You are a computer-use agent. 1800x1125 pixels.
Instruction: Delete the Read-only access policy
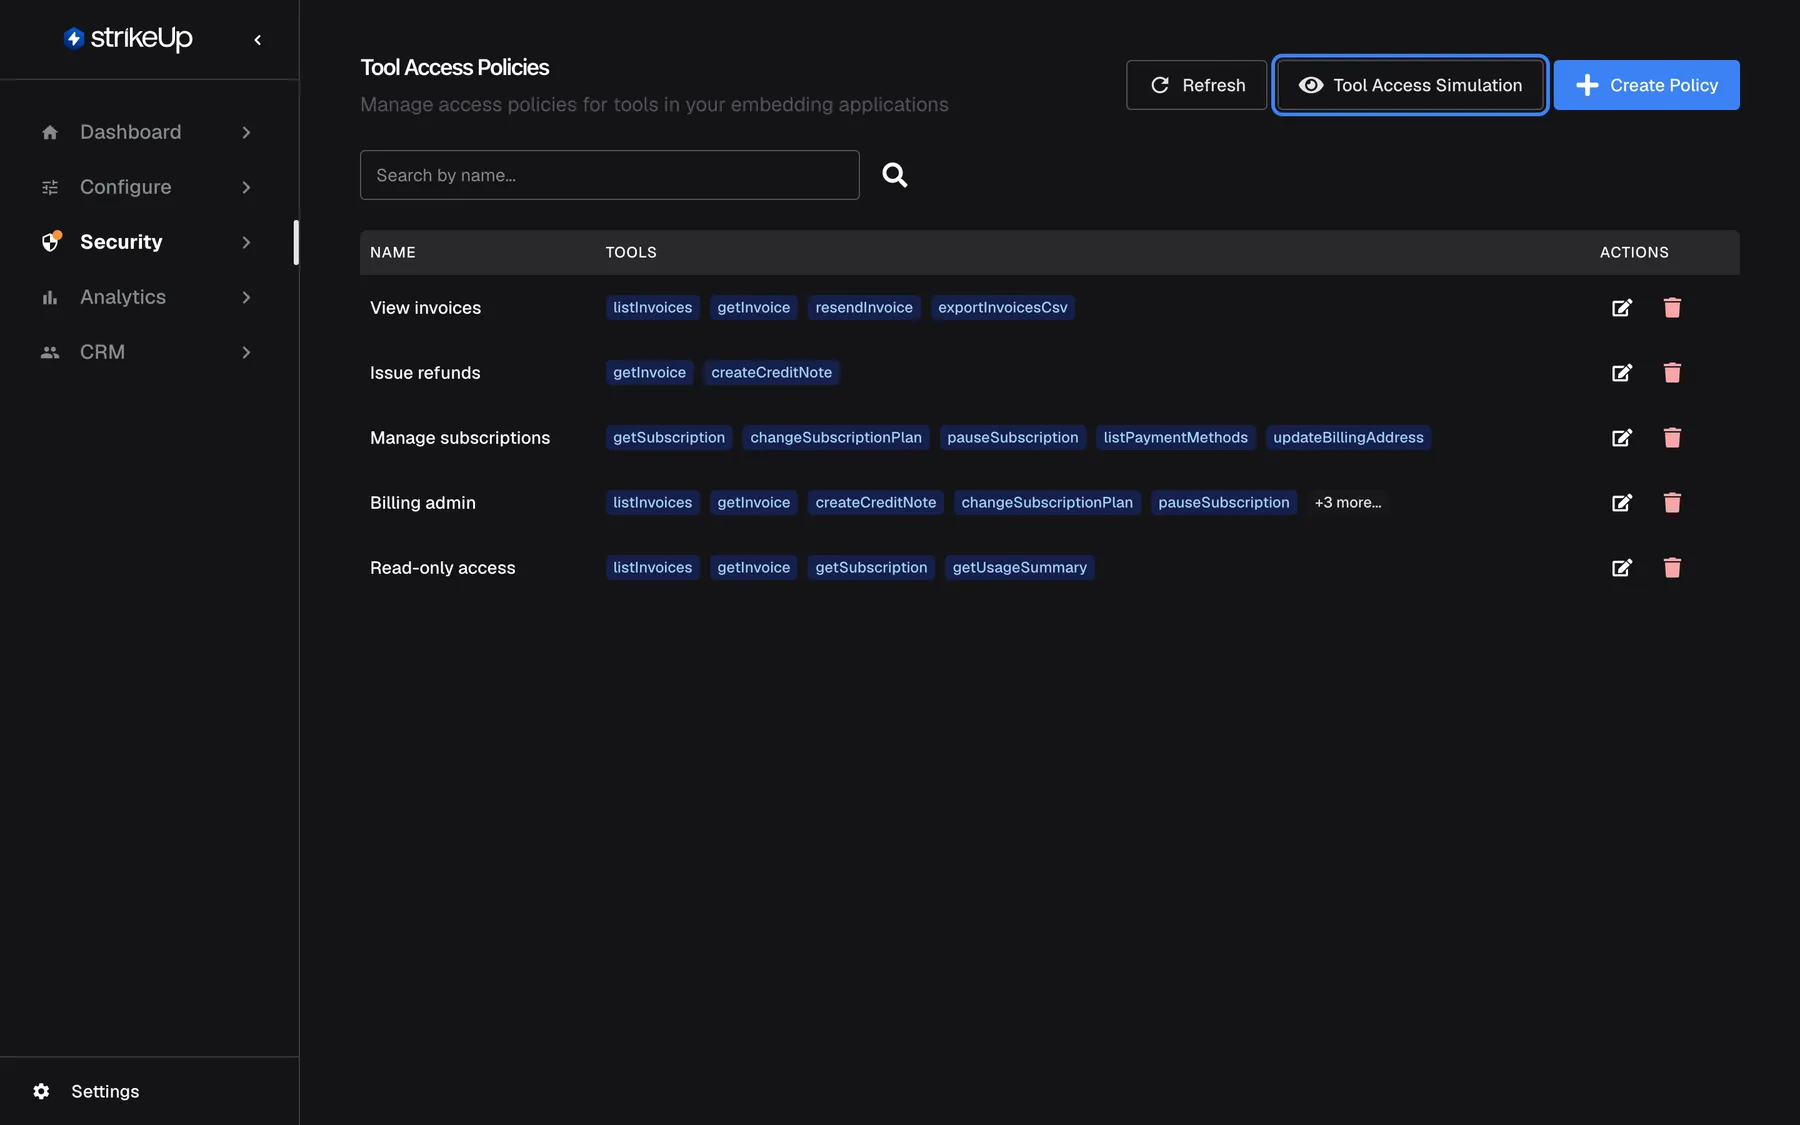(1672, 567)
